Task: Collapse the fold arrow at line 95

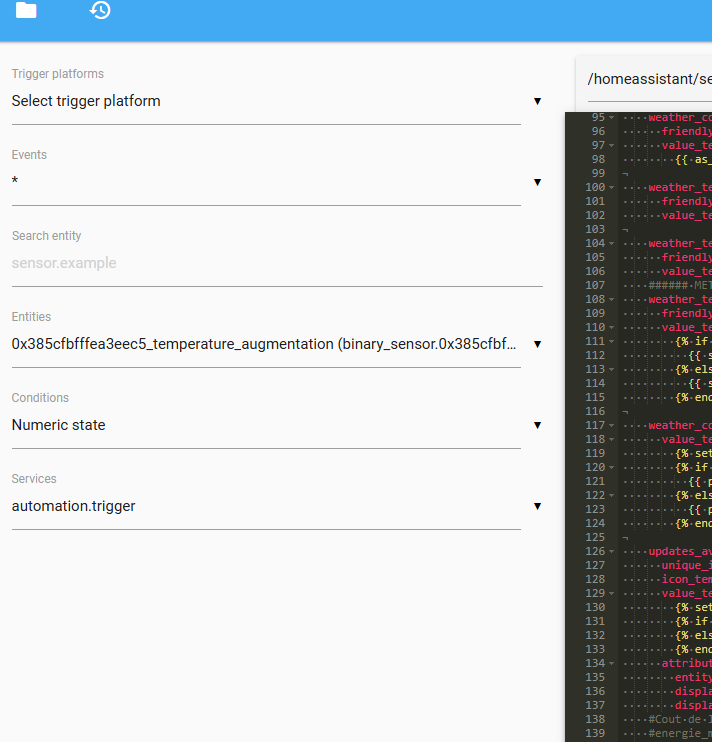Action: click(612, 117)
